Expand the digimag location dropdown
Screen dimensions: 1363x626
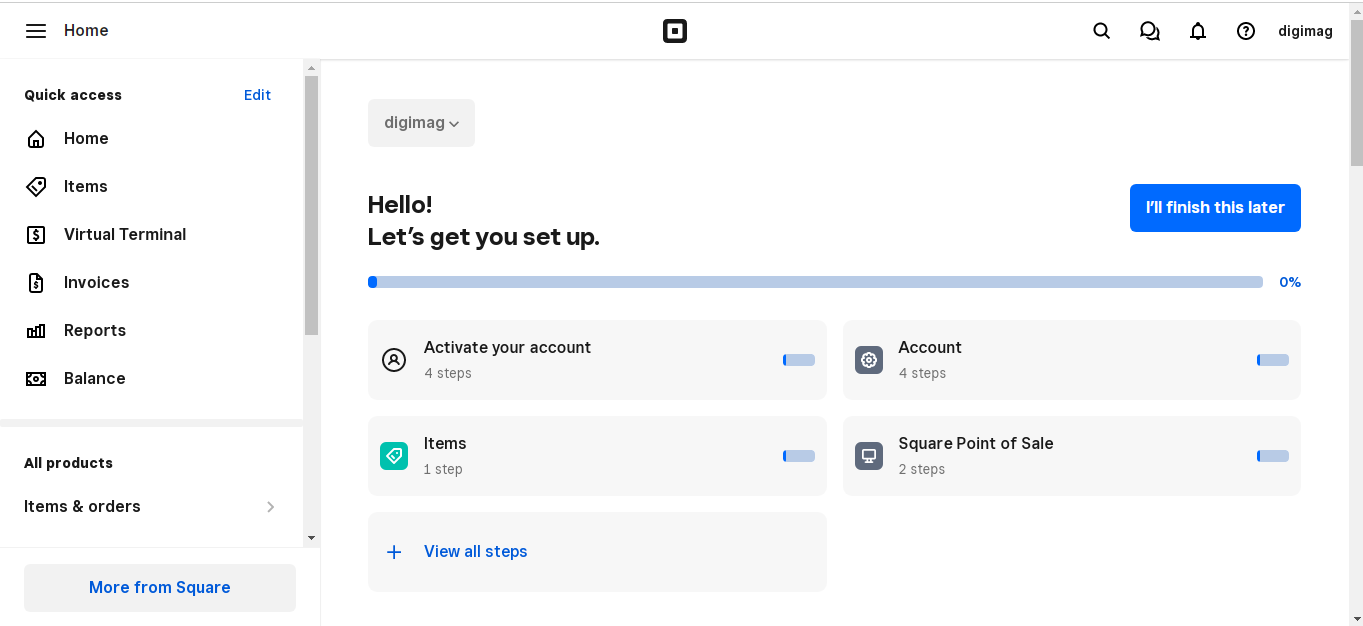[x=421, y=123]
